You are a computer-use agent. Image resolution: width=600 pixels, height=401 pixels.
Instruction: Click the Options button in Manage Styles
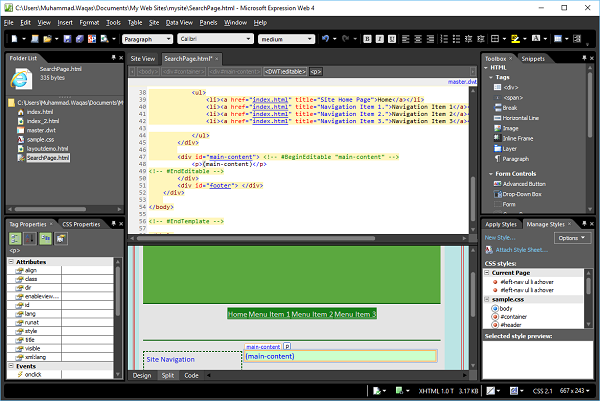coord(570,238)
